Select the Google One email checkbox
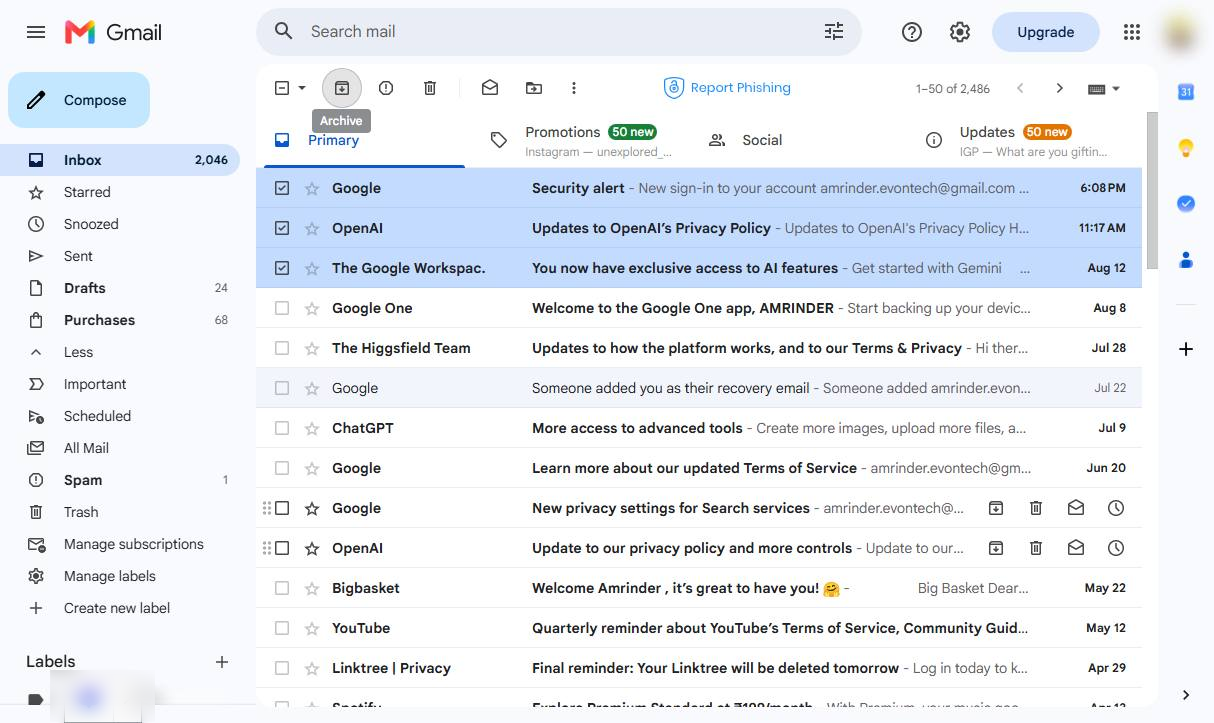The image size is (1214, 723). (282, 308)
